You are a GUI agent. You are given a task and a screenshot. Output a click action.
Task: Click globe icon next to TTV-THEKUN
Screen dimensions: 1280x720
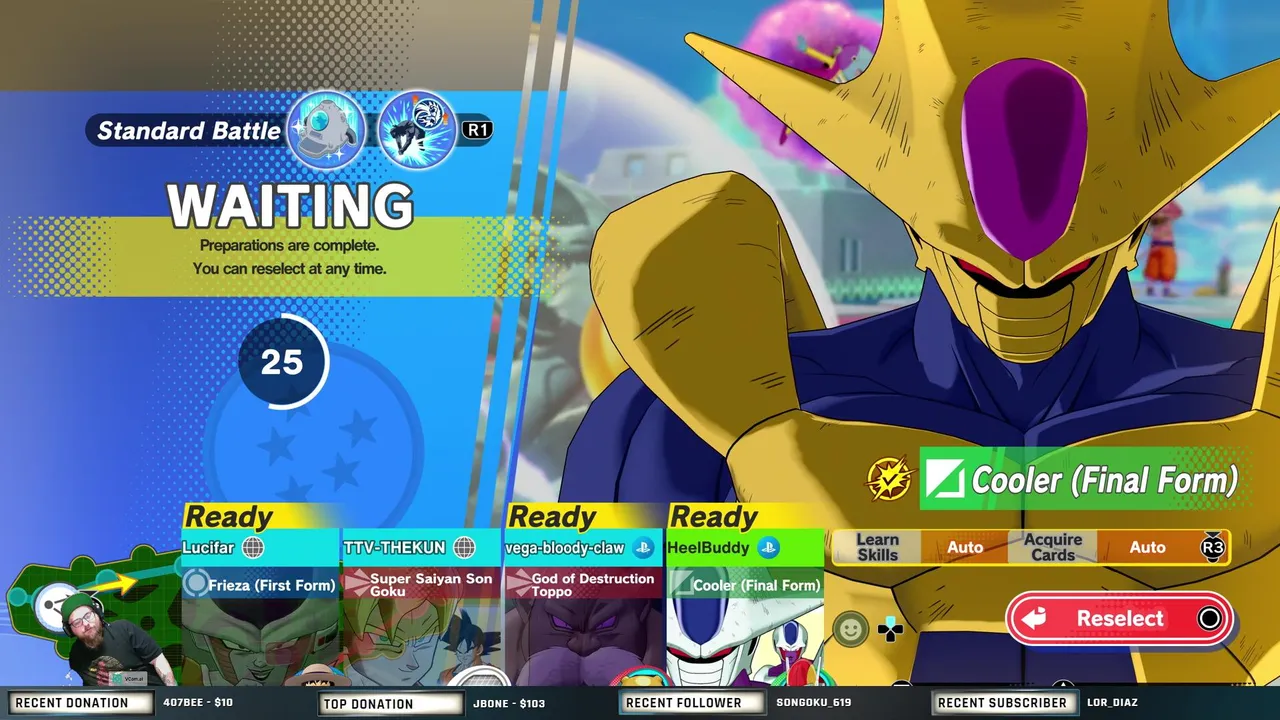(x=464, y=547)
